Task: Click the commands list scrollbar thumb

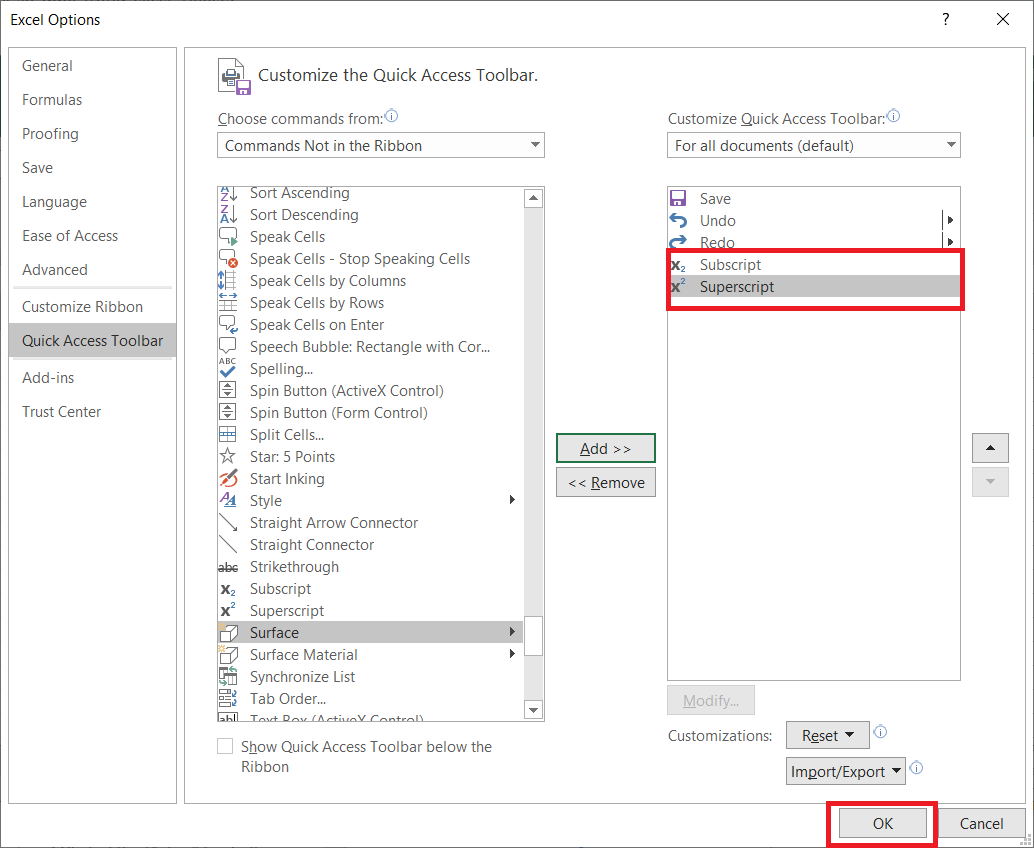Action: [x=533, y=636]
